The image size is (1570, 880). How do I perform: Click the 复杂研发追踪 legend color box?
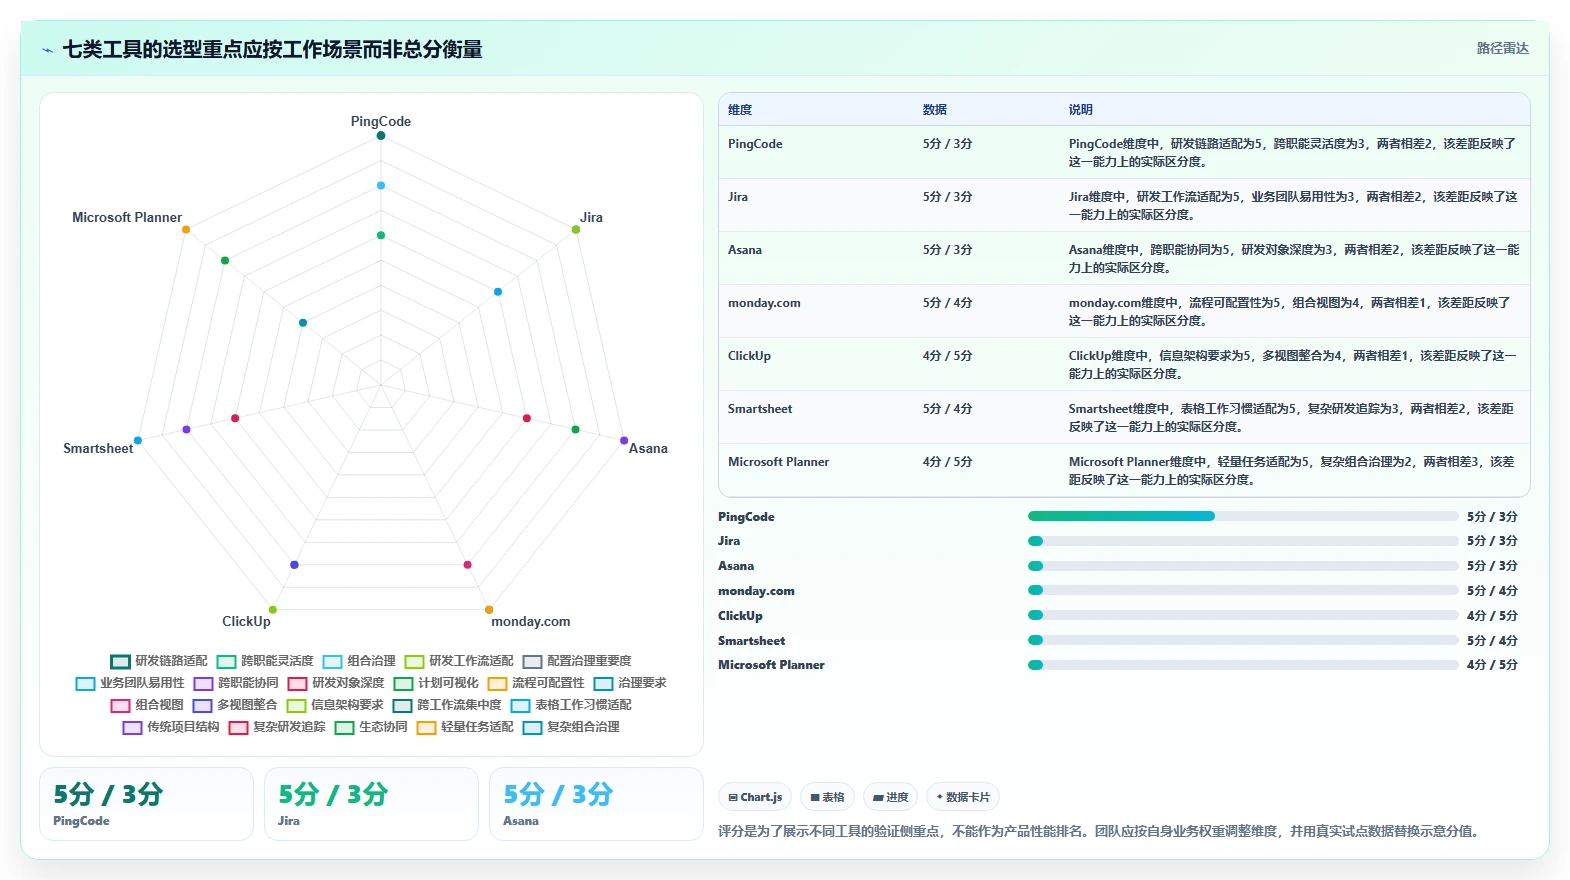[238, 727]
